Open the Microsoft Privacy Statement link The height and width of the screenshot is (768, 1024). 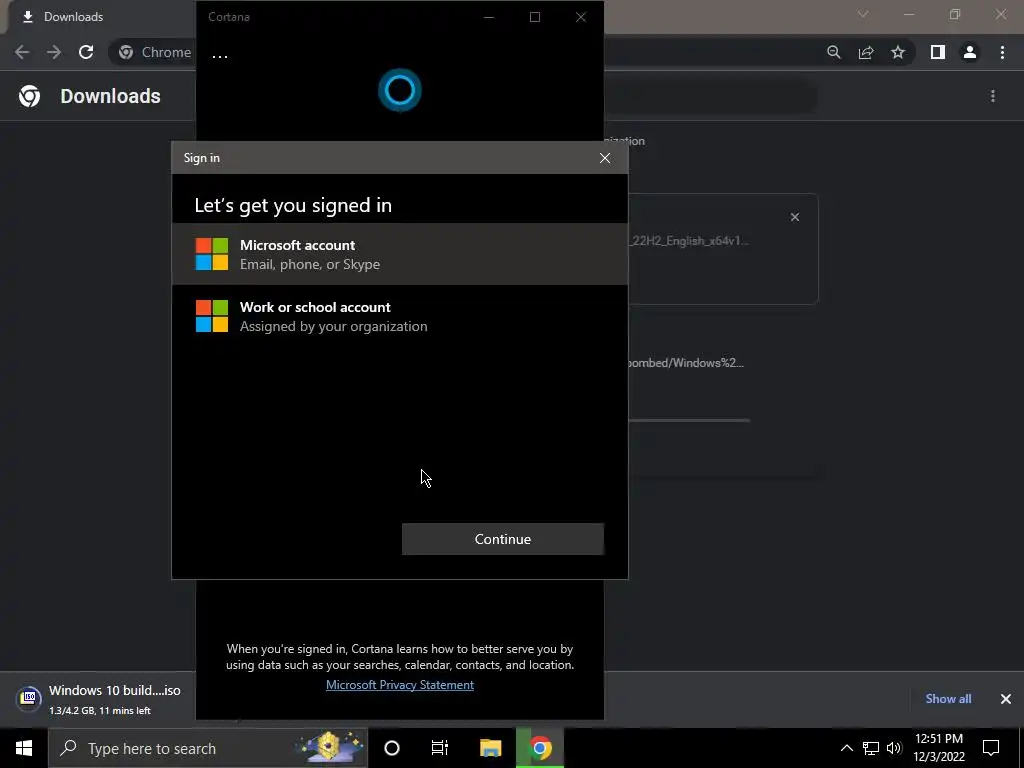coord(400,684)
